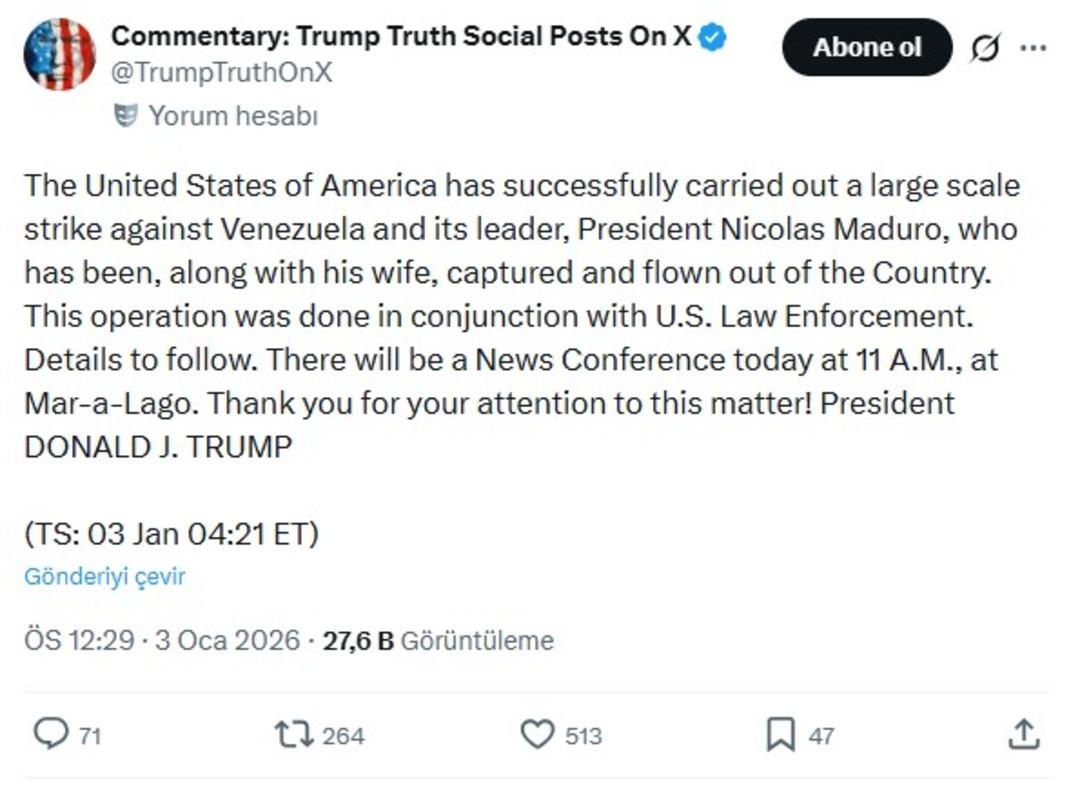The width and height of the screenshot is (1080, 786).
Task: Like the post using the heart icon
Action: (x=537, y=736)
